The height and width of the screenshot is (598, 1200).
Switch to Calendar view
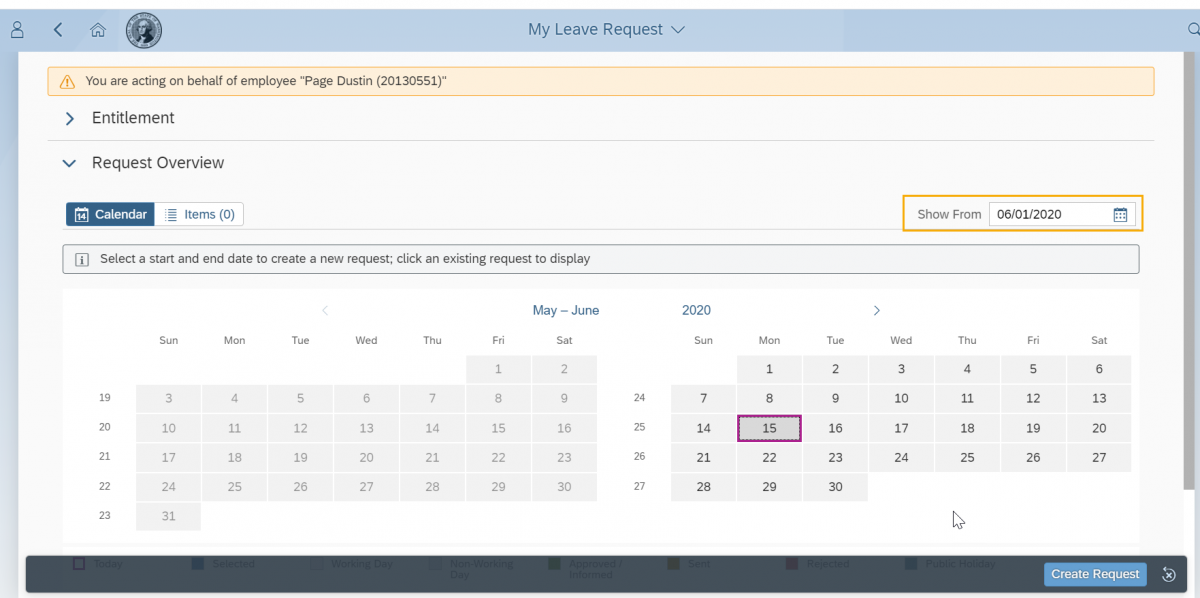point(111,214)
